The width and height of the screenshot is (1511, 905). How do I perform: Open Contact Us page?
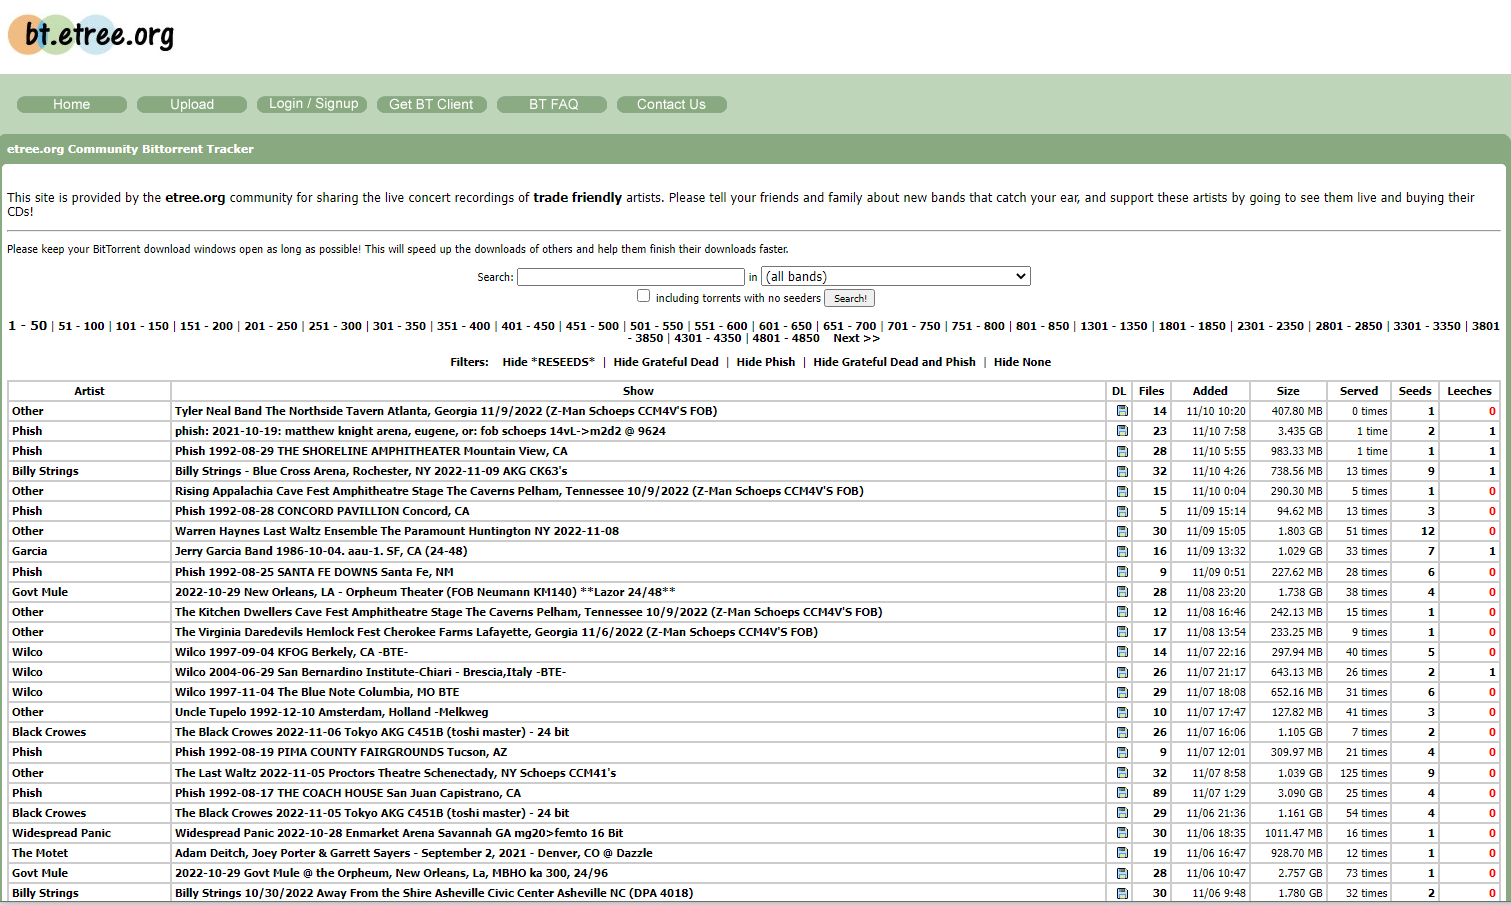671,104
